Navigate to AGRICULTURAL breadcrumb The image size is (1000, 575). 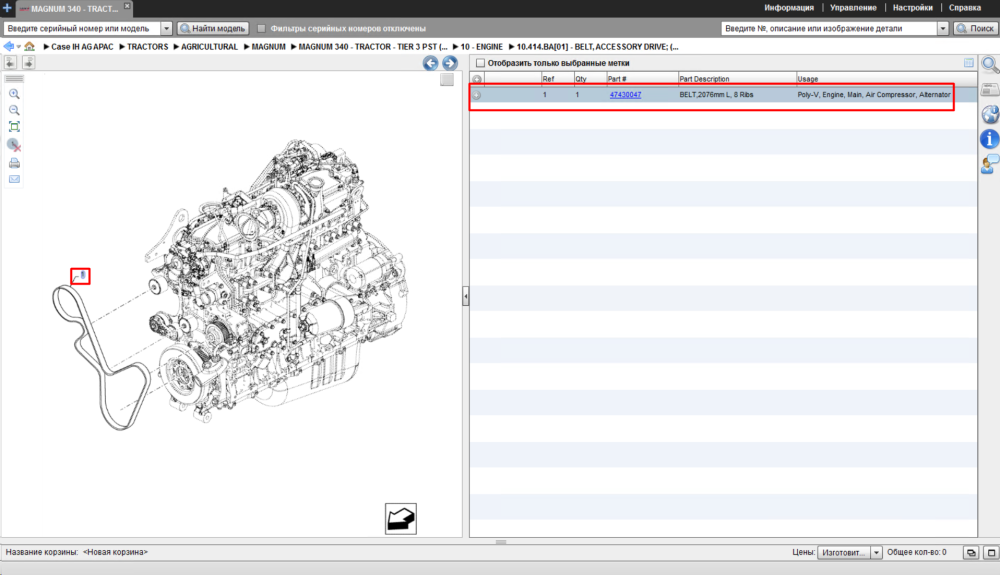[209, 47]
